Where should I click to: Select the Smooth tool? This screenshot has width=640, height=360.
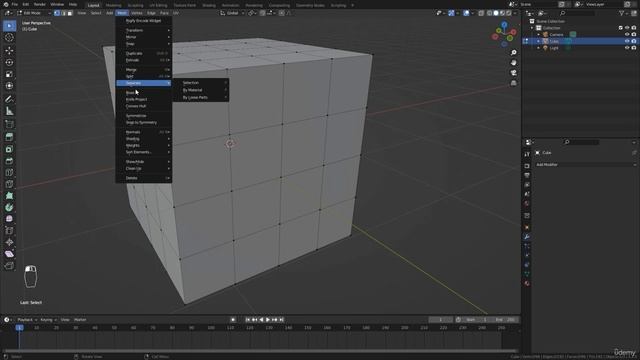click(x=9, y=219)
